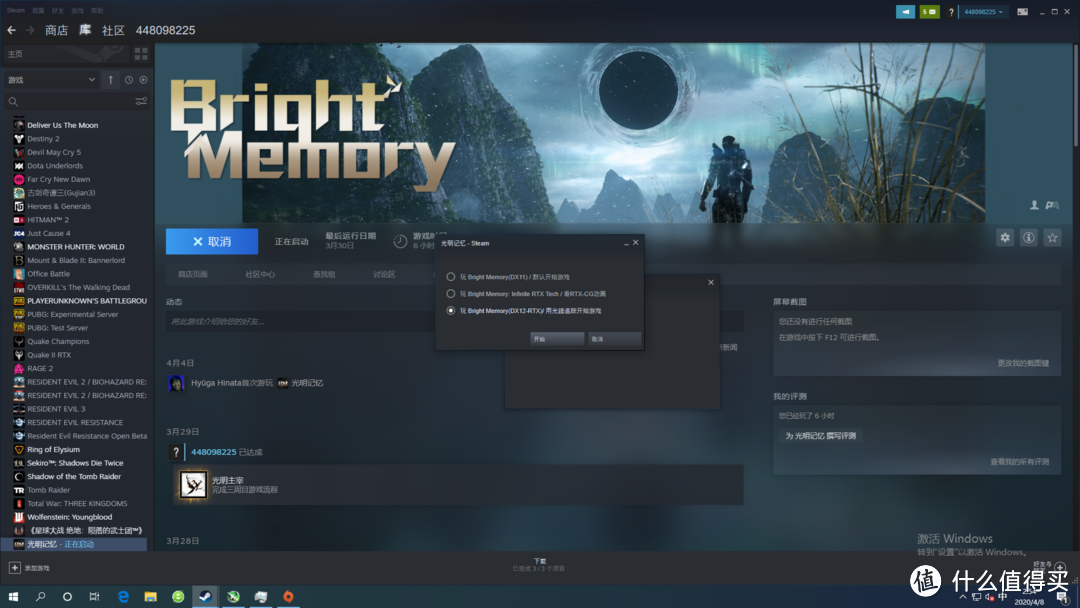Image resolution: width=1080 pixels, height=608 pixels.
Task: Favorite the game with star icon
Action: coord(1052,238)
